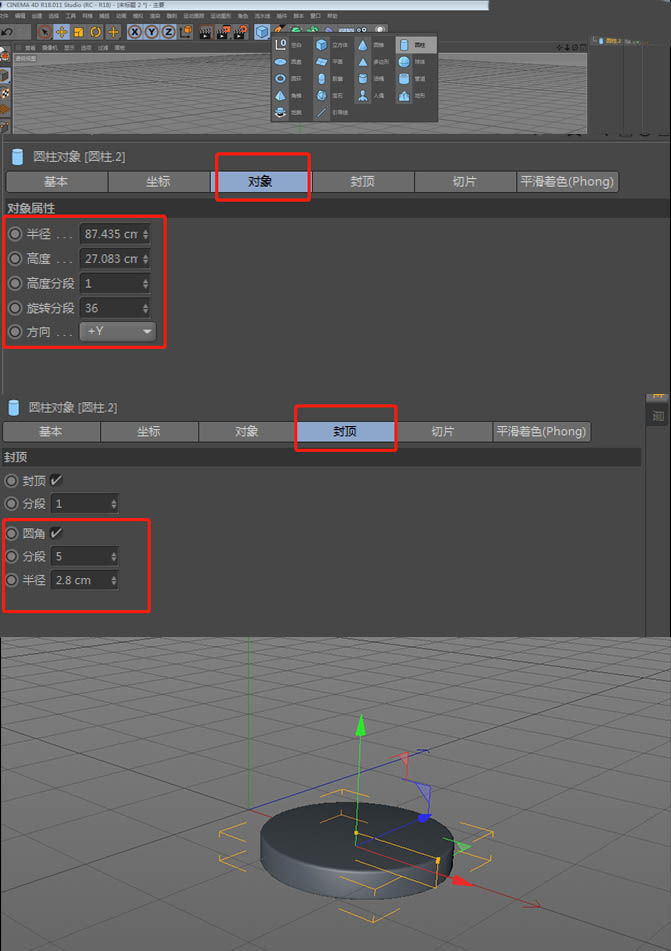Image resolution: width=671 pixels, height=951 pixels.
Task: Open the Render Settings clapperboard icon
Action: [240, 32]
